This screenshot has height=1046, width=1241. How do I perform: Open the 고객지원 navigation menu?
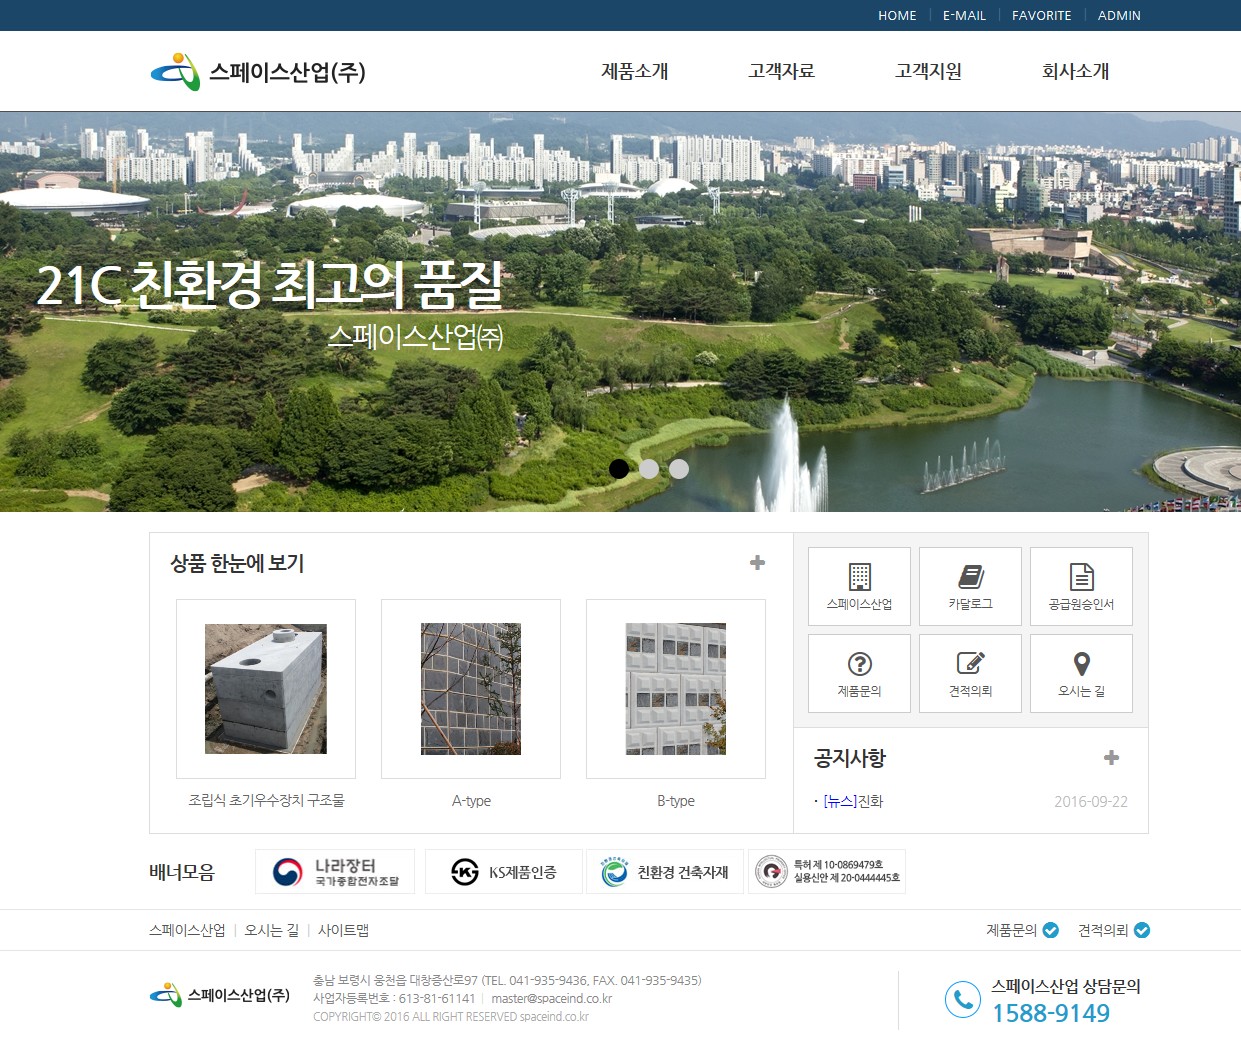point(928,72)
